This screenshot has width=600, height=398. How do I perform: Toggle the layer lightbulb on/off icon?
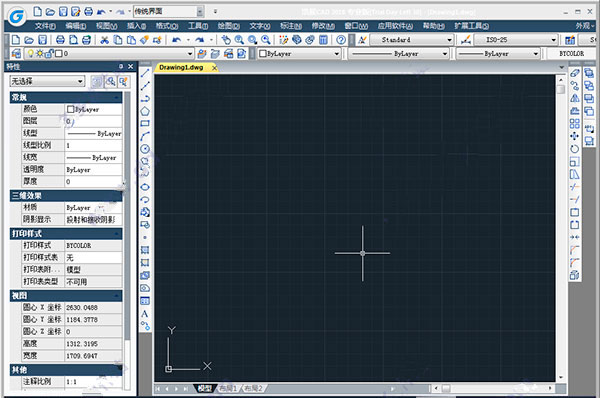(30, 54)
